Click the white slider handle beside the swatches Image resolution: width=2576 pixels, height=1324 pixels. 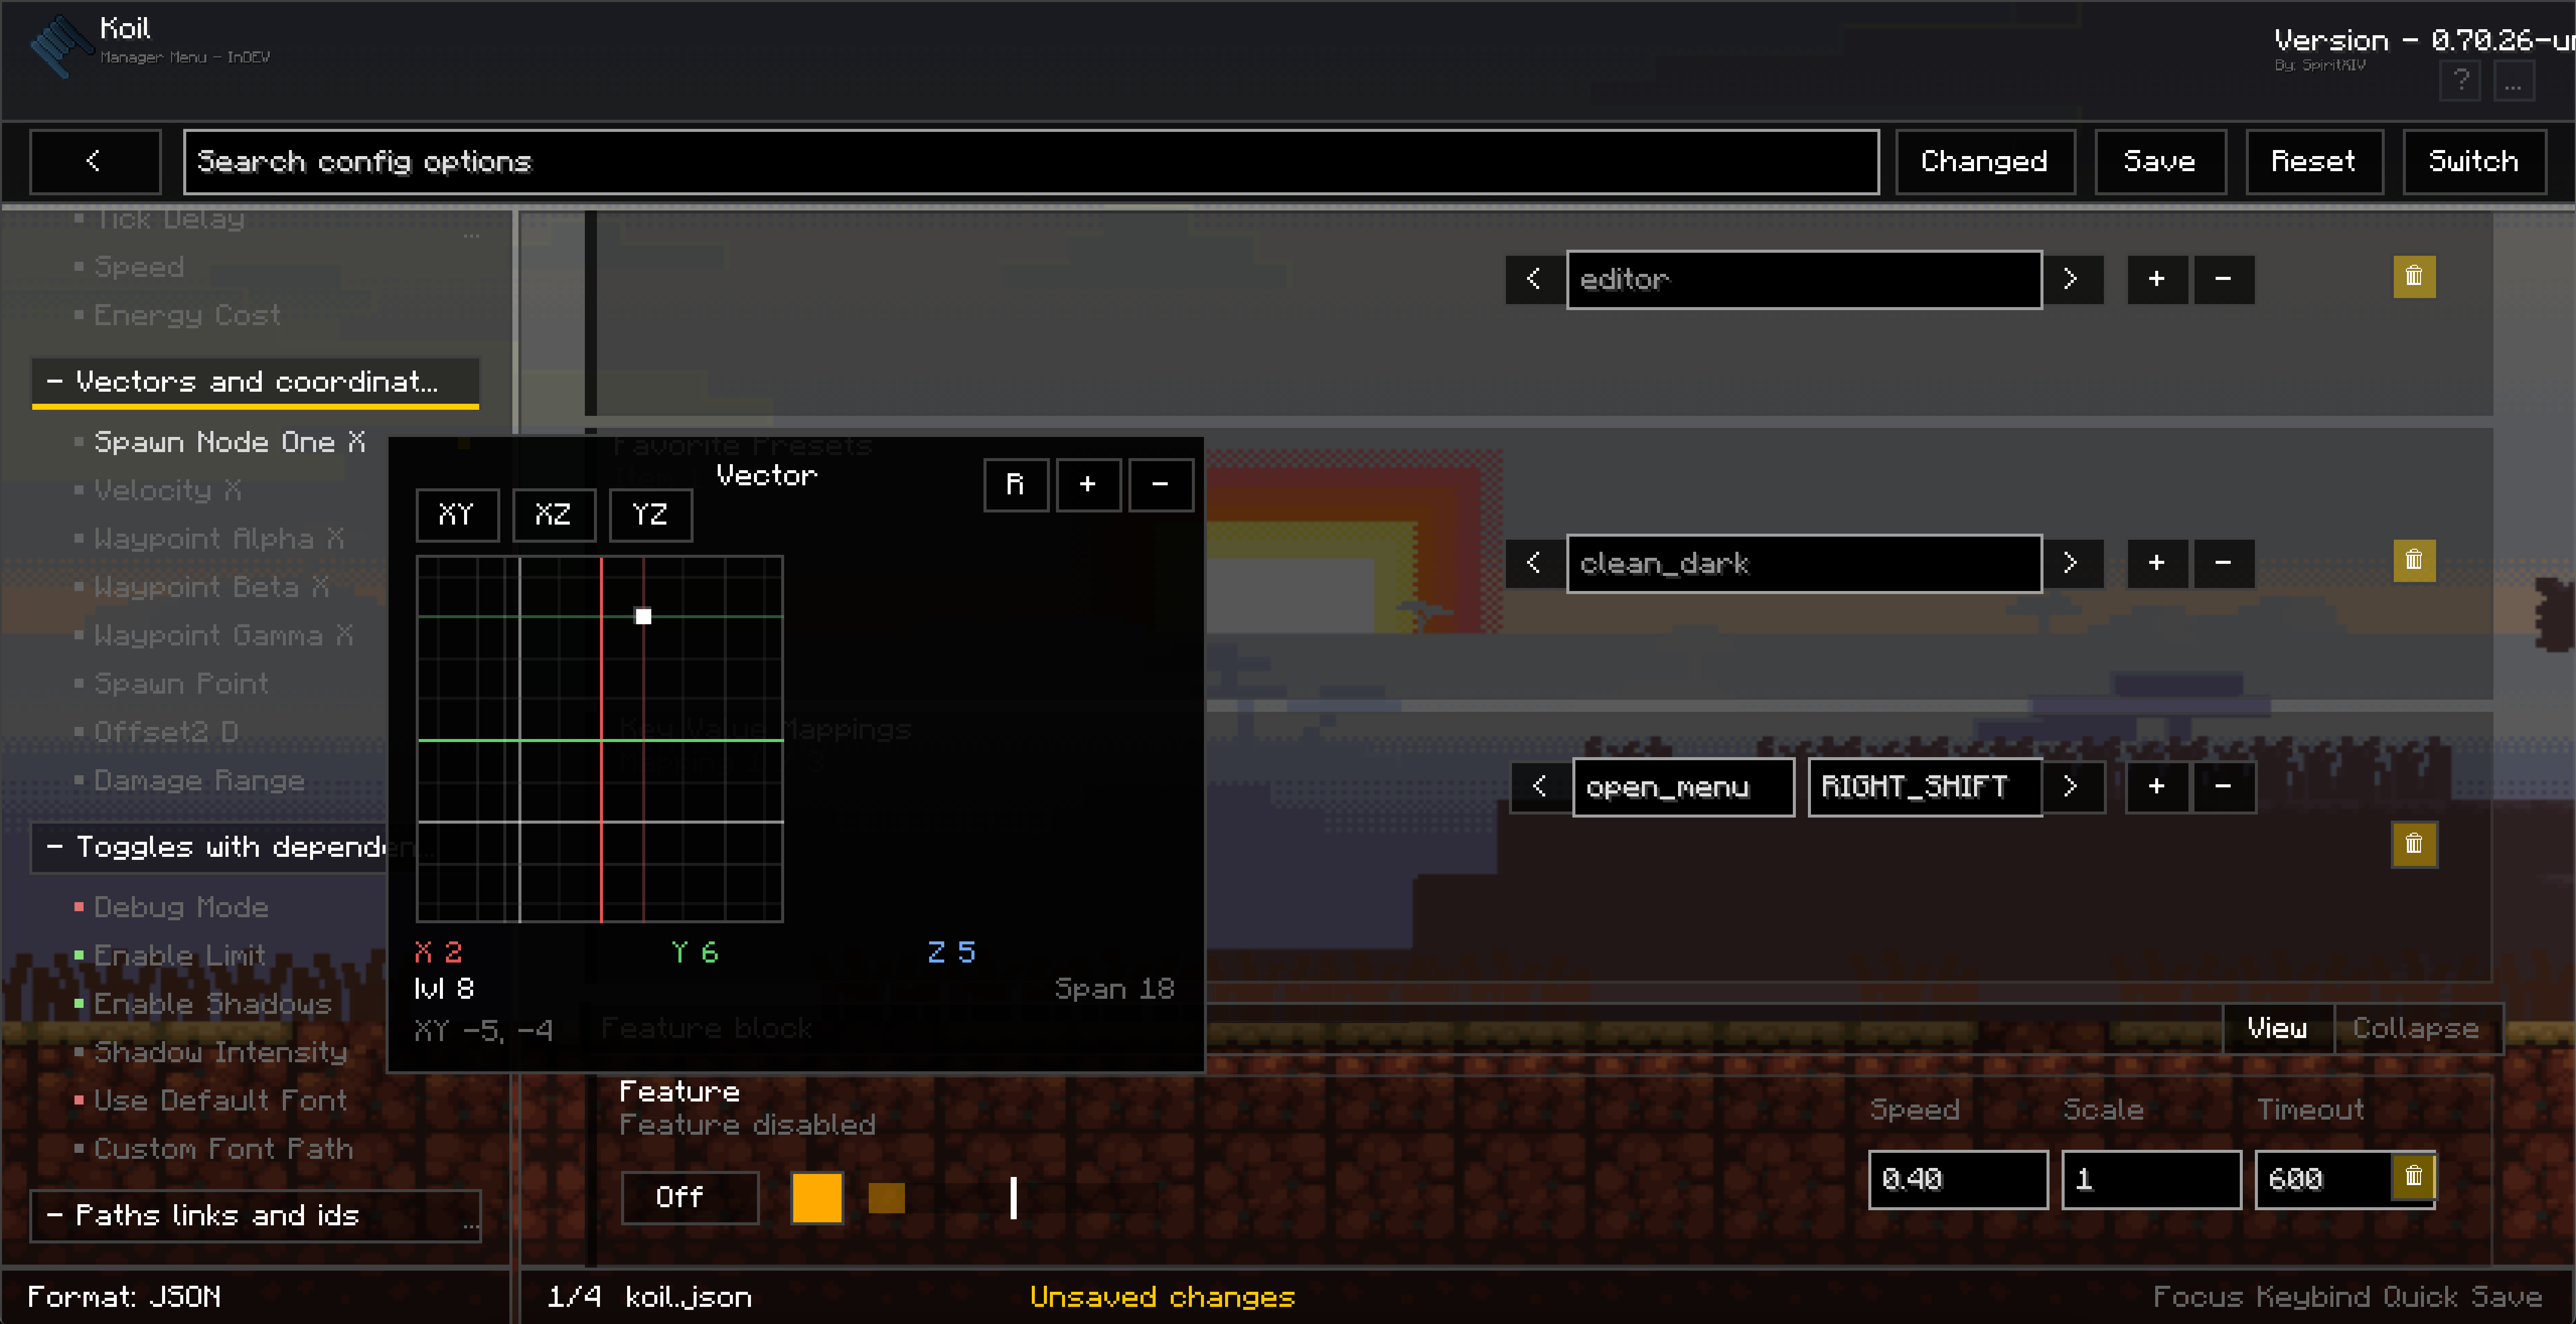[1014, 1198]
